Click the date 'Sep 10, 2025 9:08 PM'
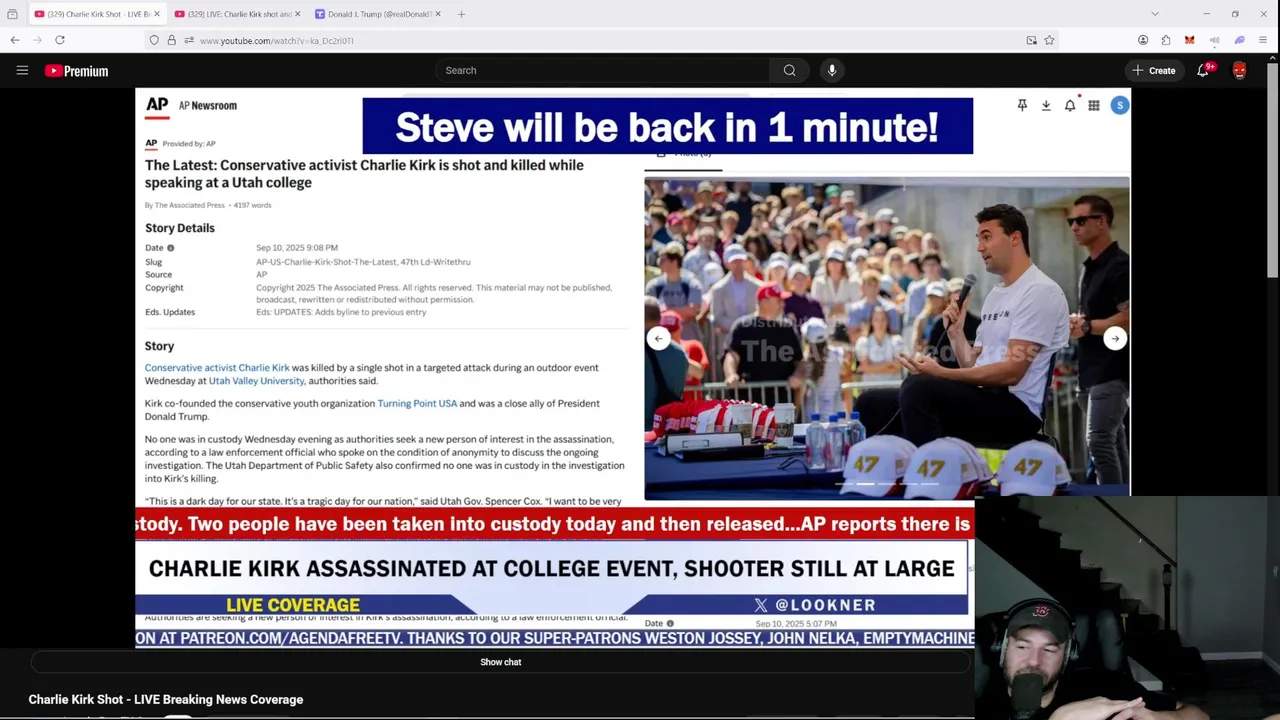The width and height of the screenshot is (1280, 720). click(297, 248)
